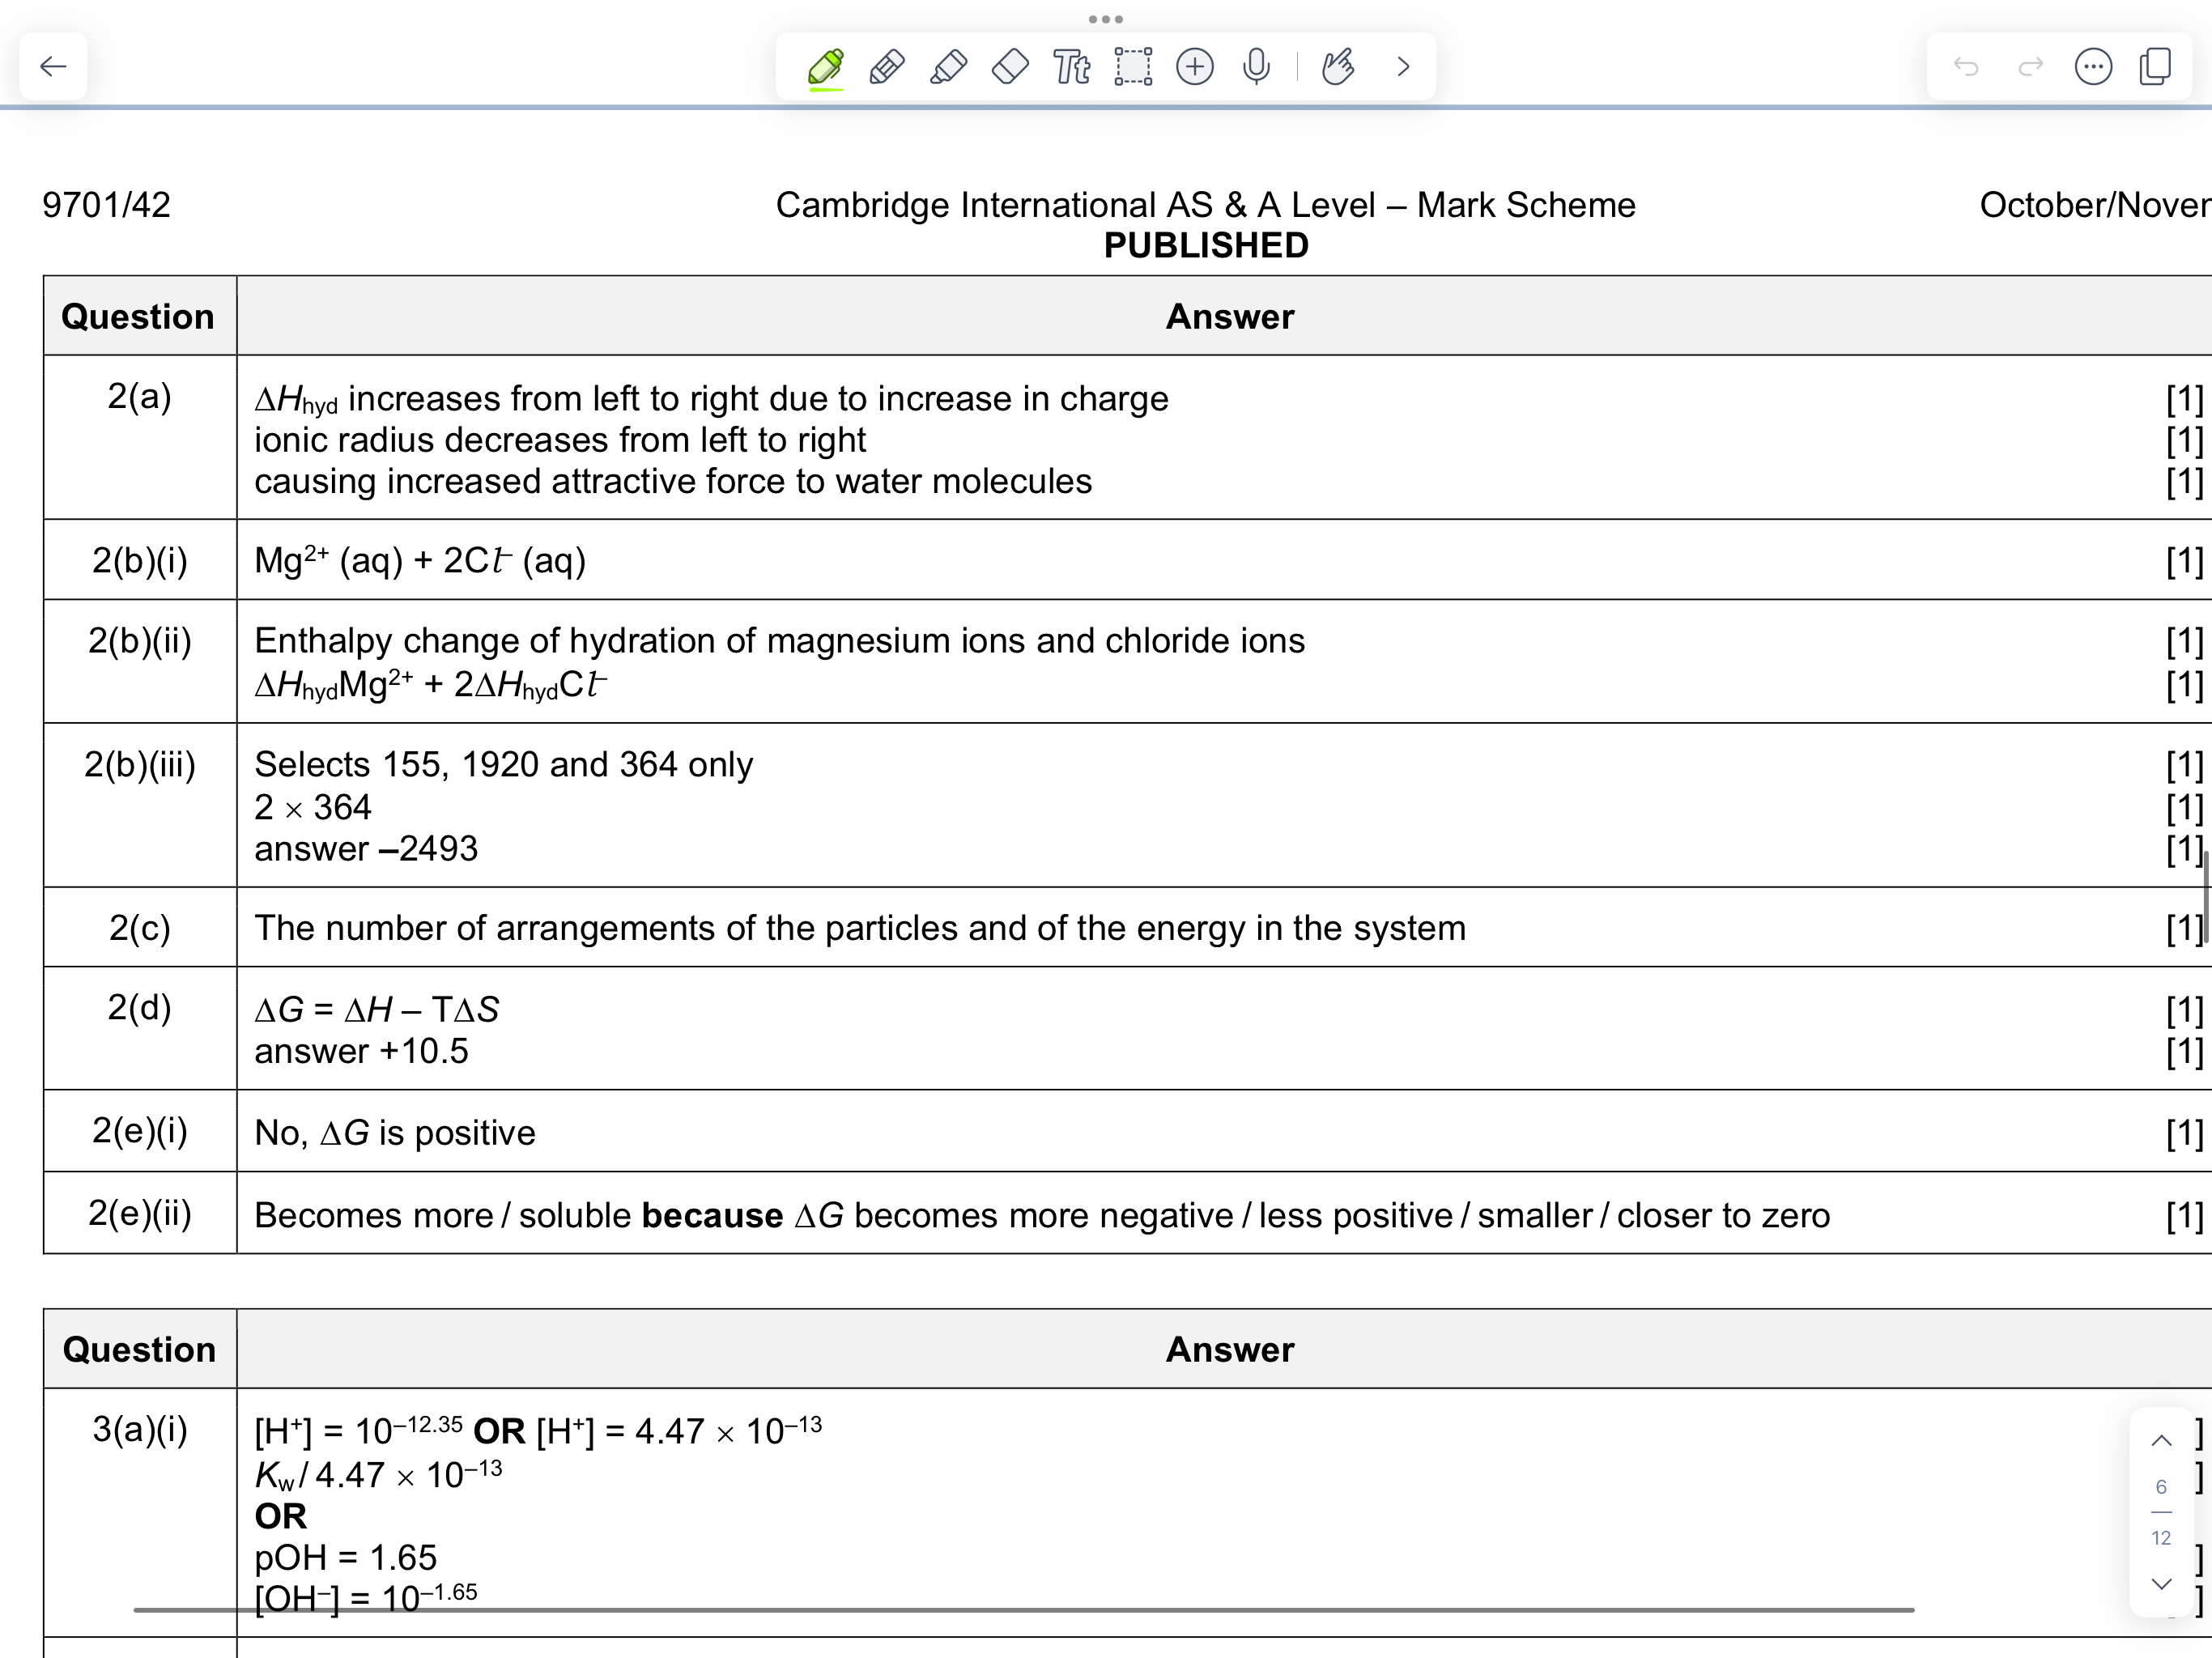Select the eraser tool
Viewport: 2212px width, 1658px height.
[x=1010, y=67]
